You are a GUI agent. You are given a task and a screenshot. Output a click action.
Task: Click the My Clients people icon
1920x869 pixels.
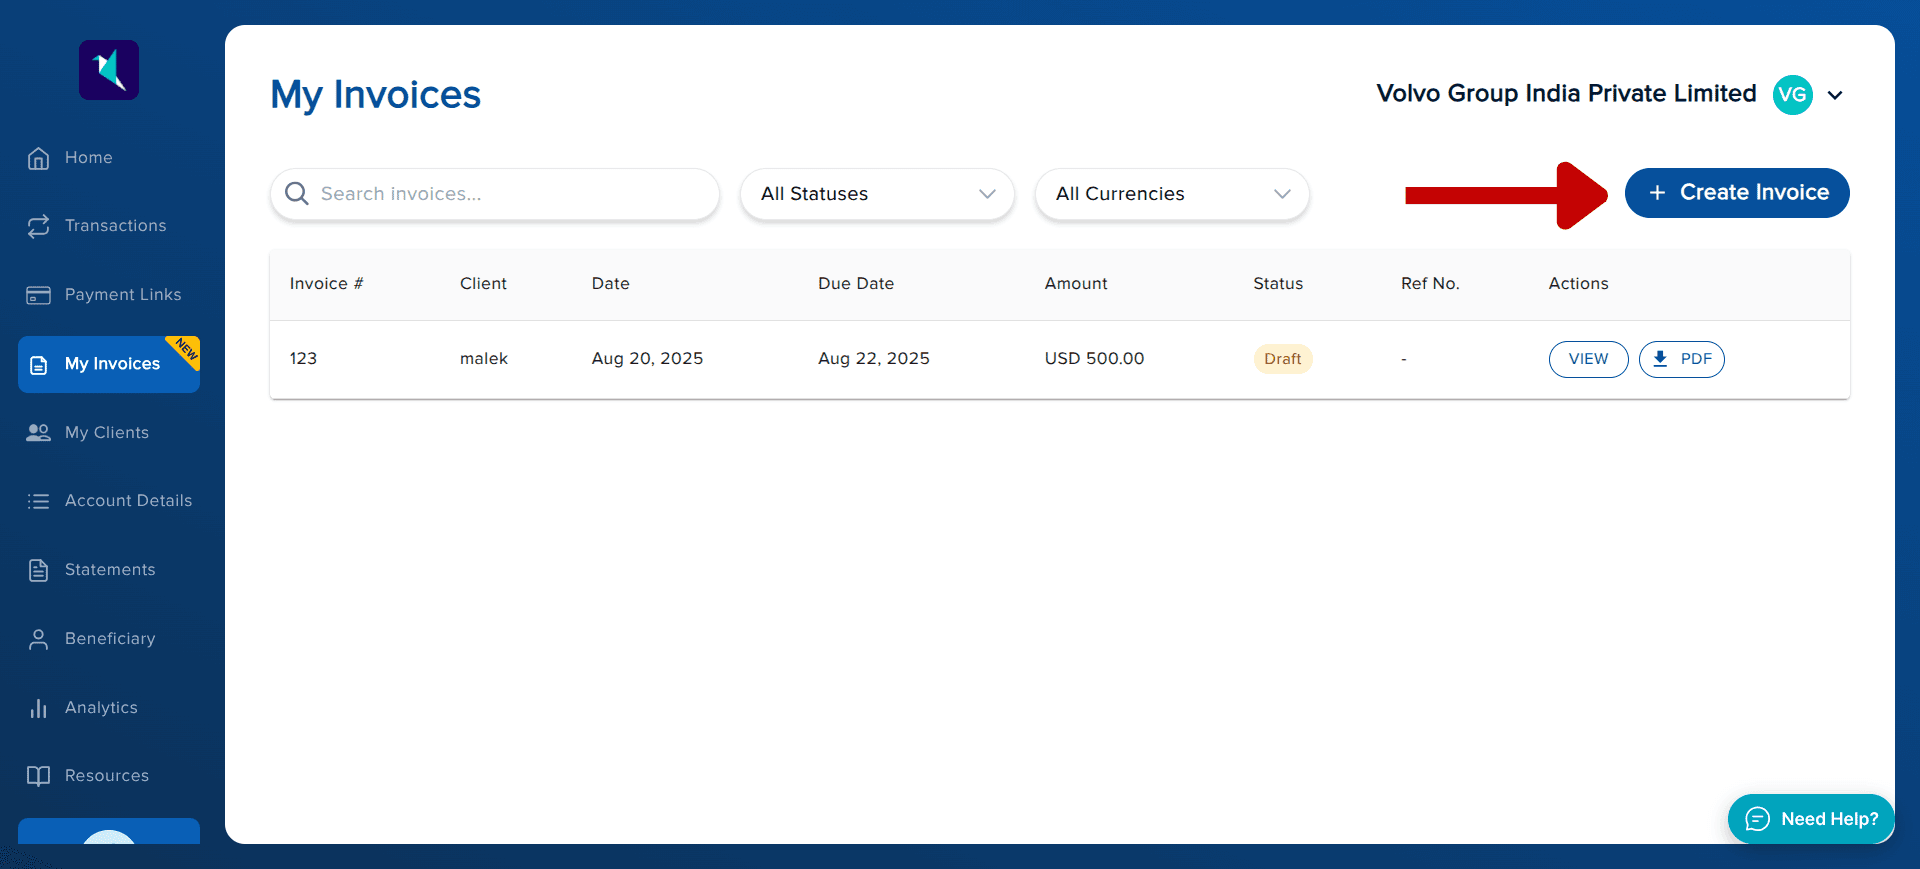pos(38,433)
